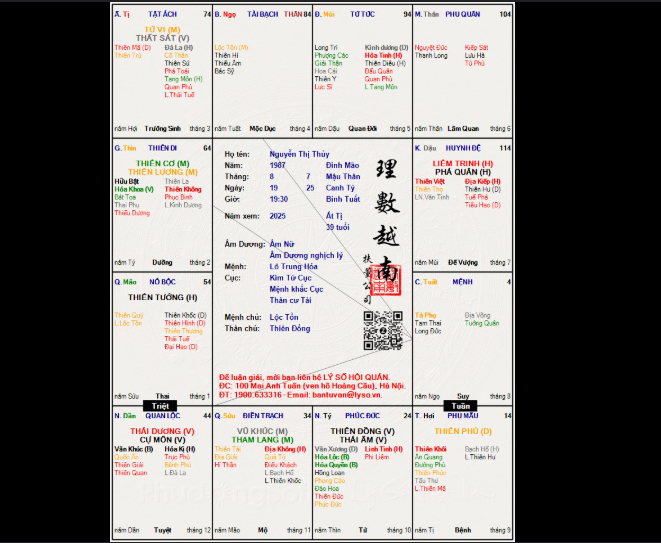The image size is (661, 543).
Task: Click the Linh Tinh (H) star
Action: pos(383,449)
